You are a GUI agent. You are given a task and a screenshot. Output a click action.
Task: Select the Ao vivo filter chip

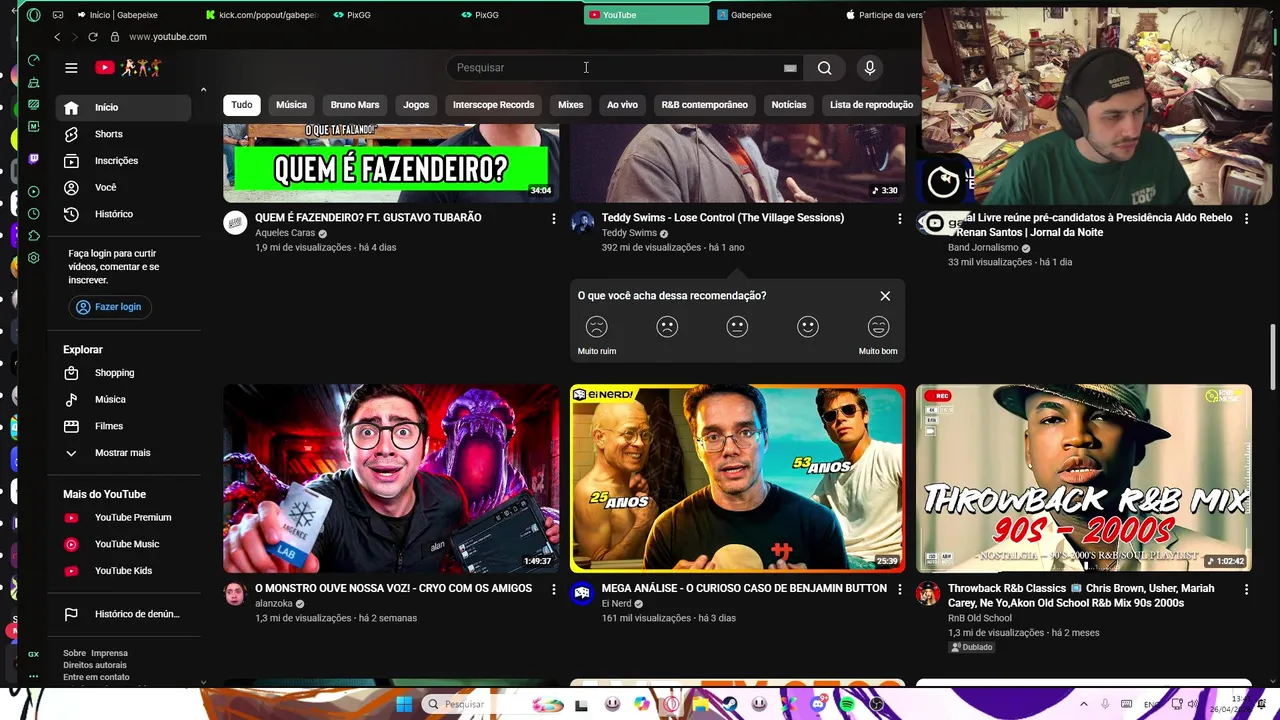pyautogui.click(x=622, y=105)
